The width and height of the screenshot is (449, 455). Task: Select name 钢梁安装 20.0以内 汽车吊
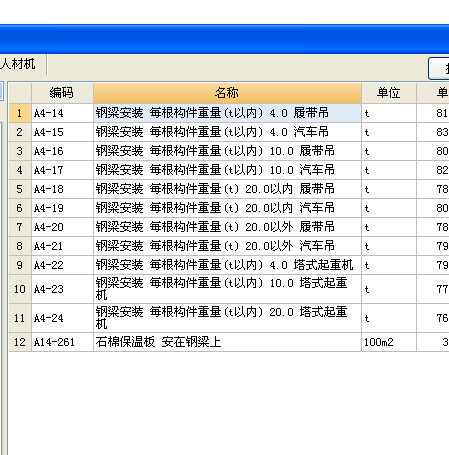227,208
